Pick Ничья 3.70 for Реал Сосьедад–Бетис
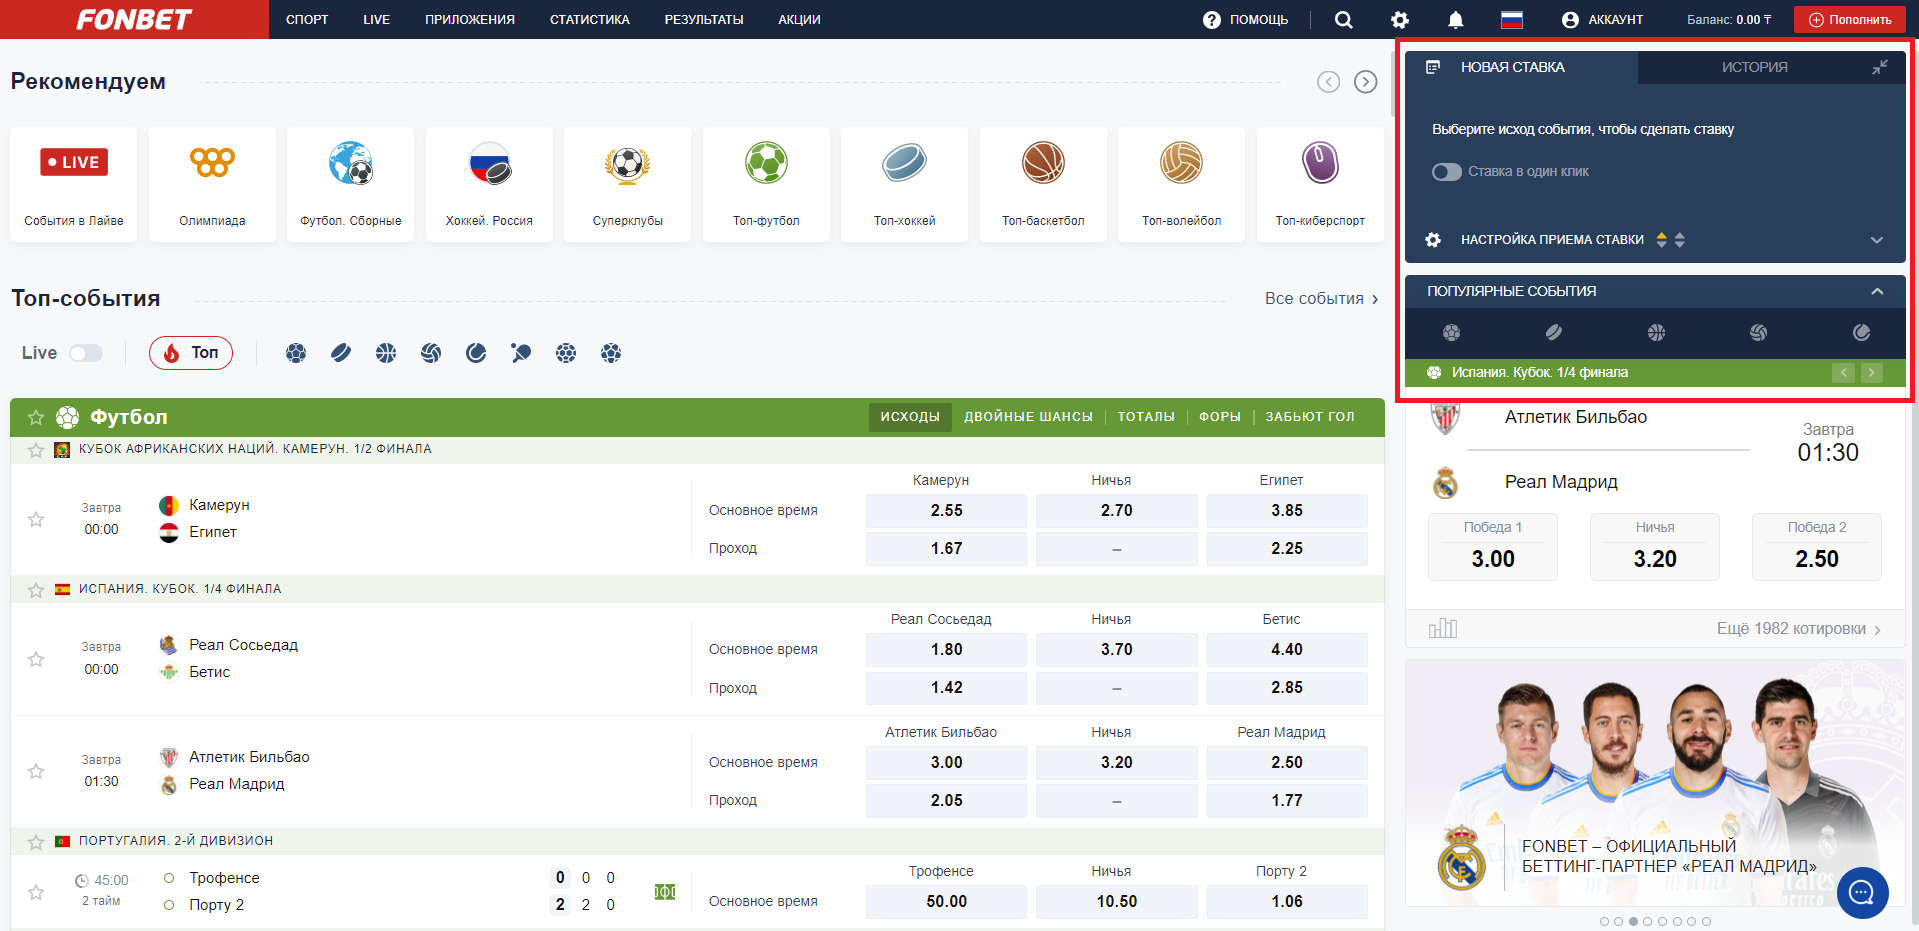 coord(1117,650)
